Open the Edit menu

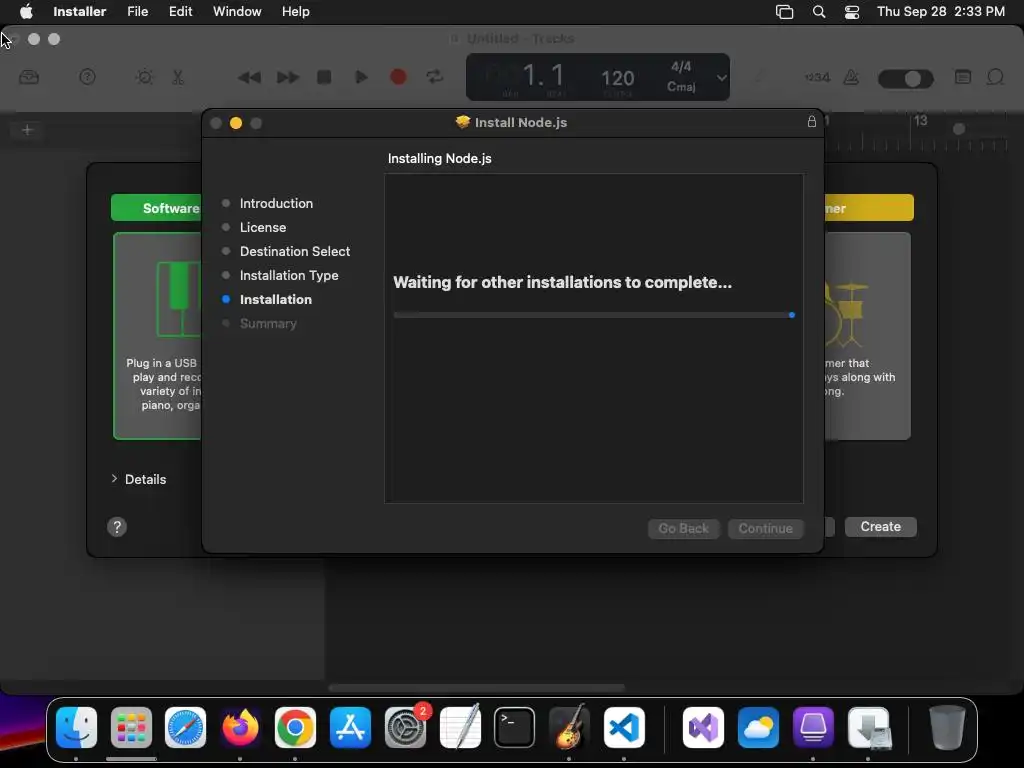180,12
